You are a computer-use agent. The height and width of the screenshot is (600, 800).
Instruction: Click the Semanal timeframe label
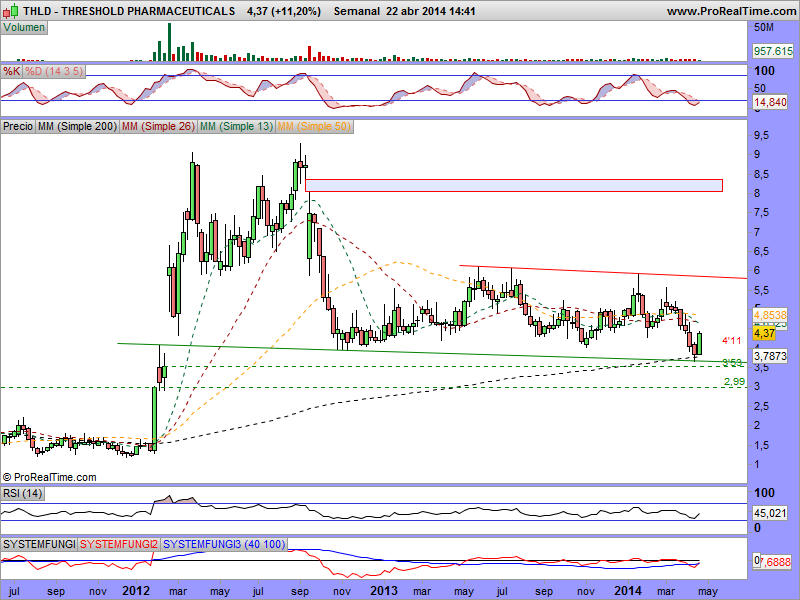pyautogui.click(x=357, y=11)
